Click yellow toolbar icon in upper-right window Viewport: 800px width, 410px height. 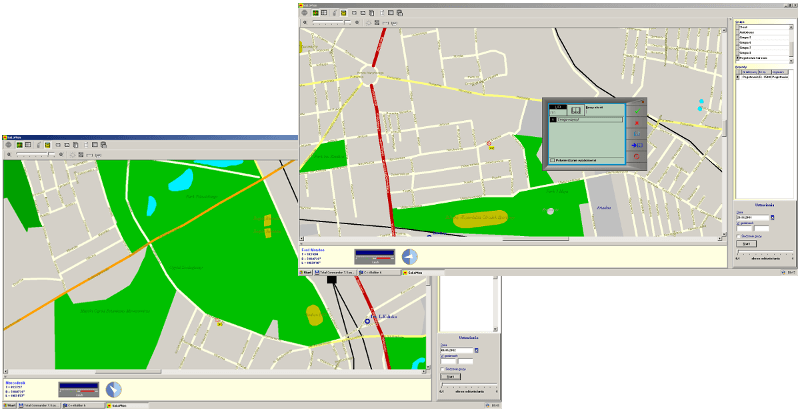343,13
